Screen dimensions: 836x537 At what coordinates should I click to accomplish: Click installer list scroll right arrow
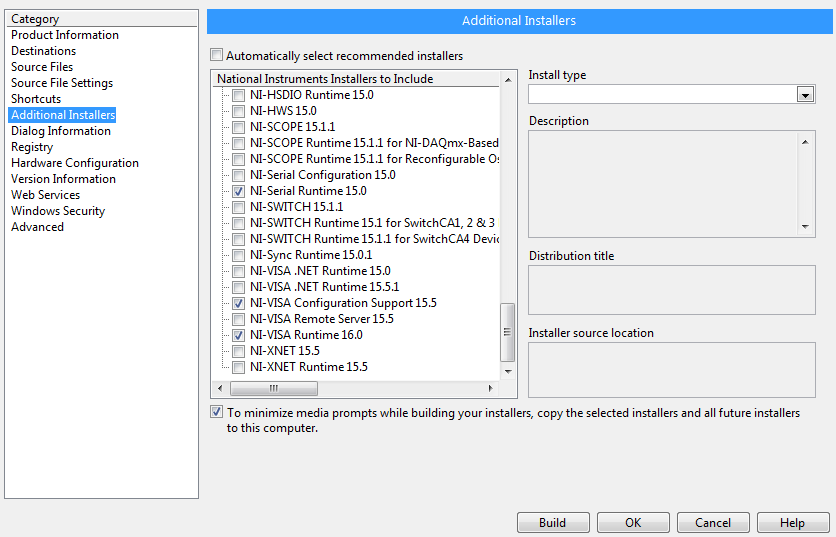pyautogui.click(x=491, y=388)
